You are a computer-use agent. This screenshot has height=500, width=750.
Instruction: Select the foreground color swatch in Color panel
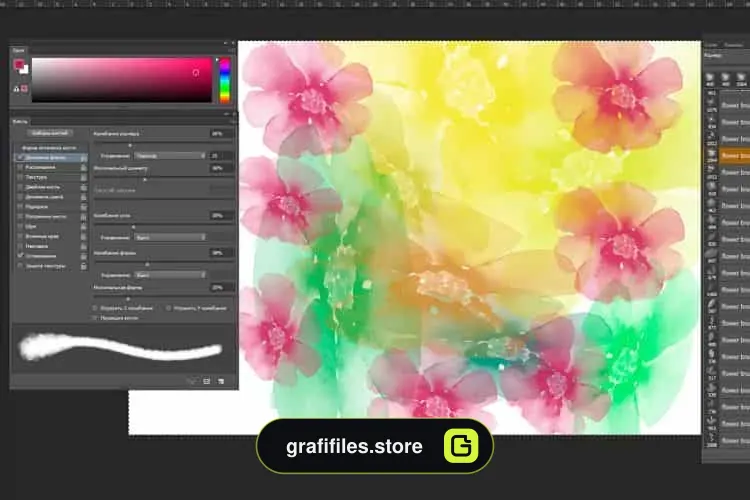(18, 64)
